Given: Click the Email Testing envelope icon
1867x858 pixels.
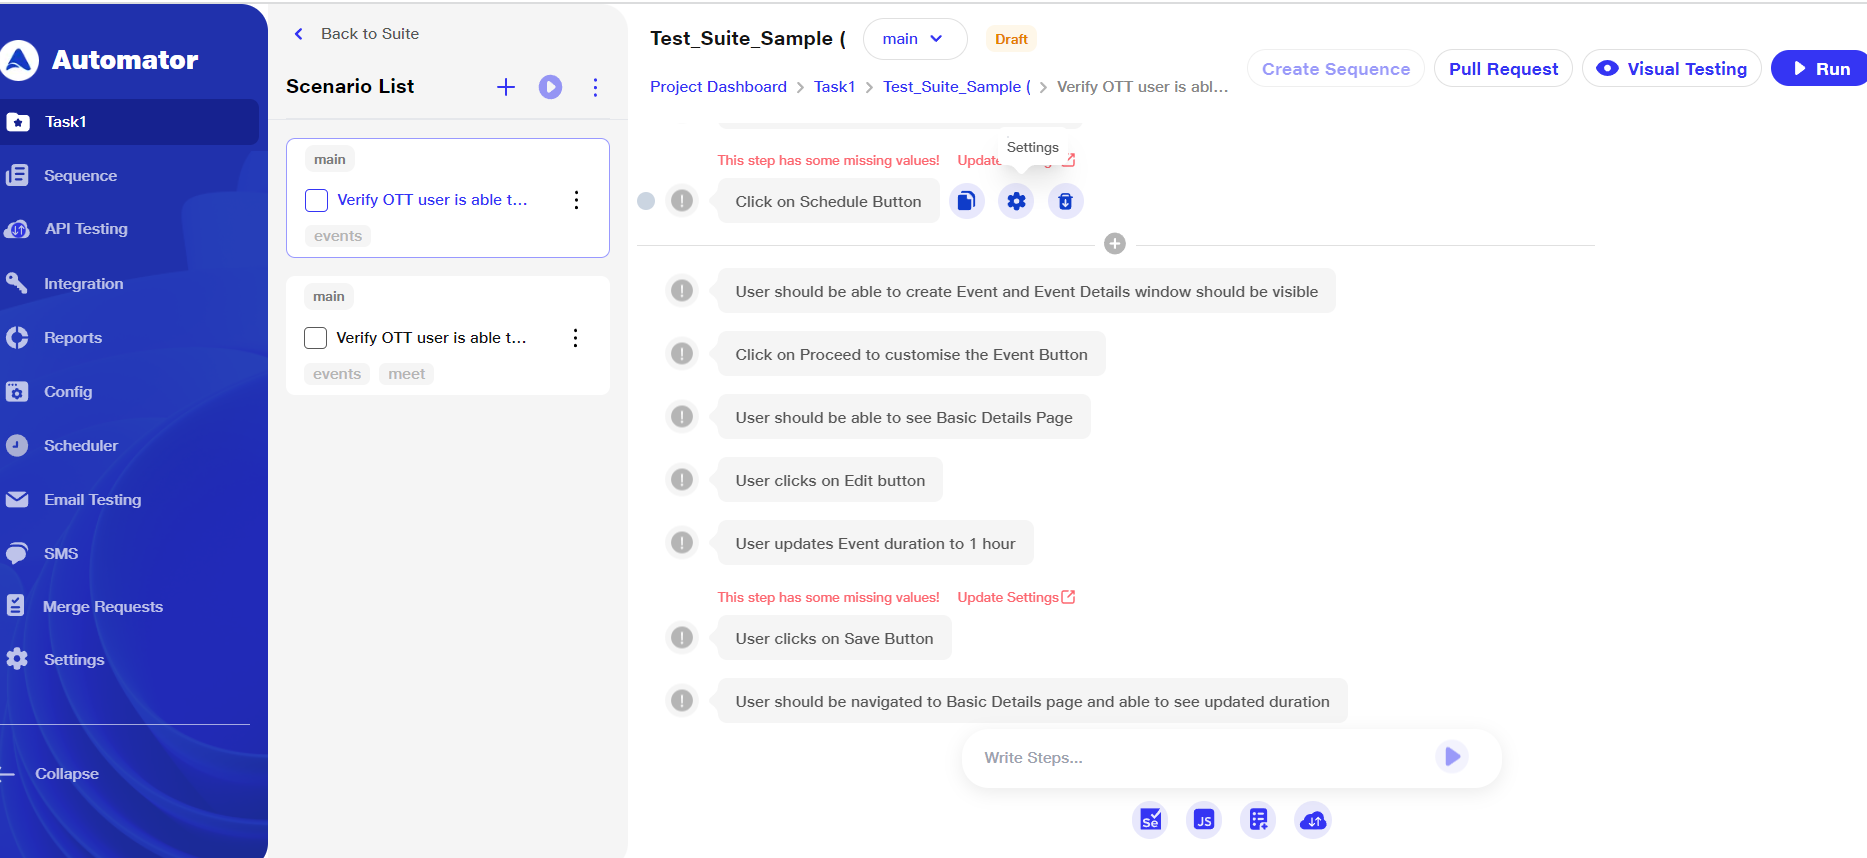Looking at the screenshot, I should [17, 500].
